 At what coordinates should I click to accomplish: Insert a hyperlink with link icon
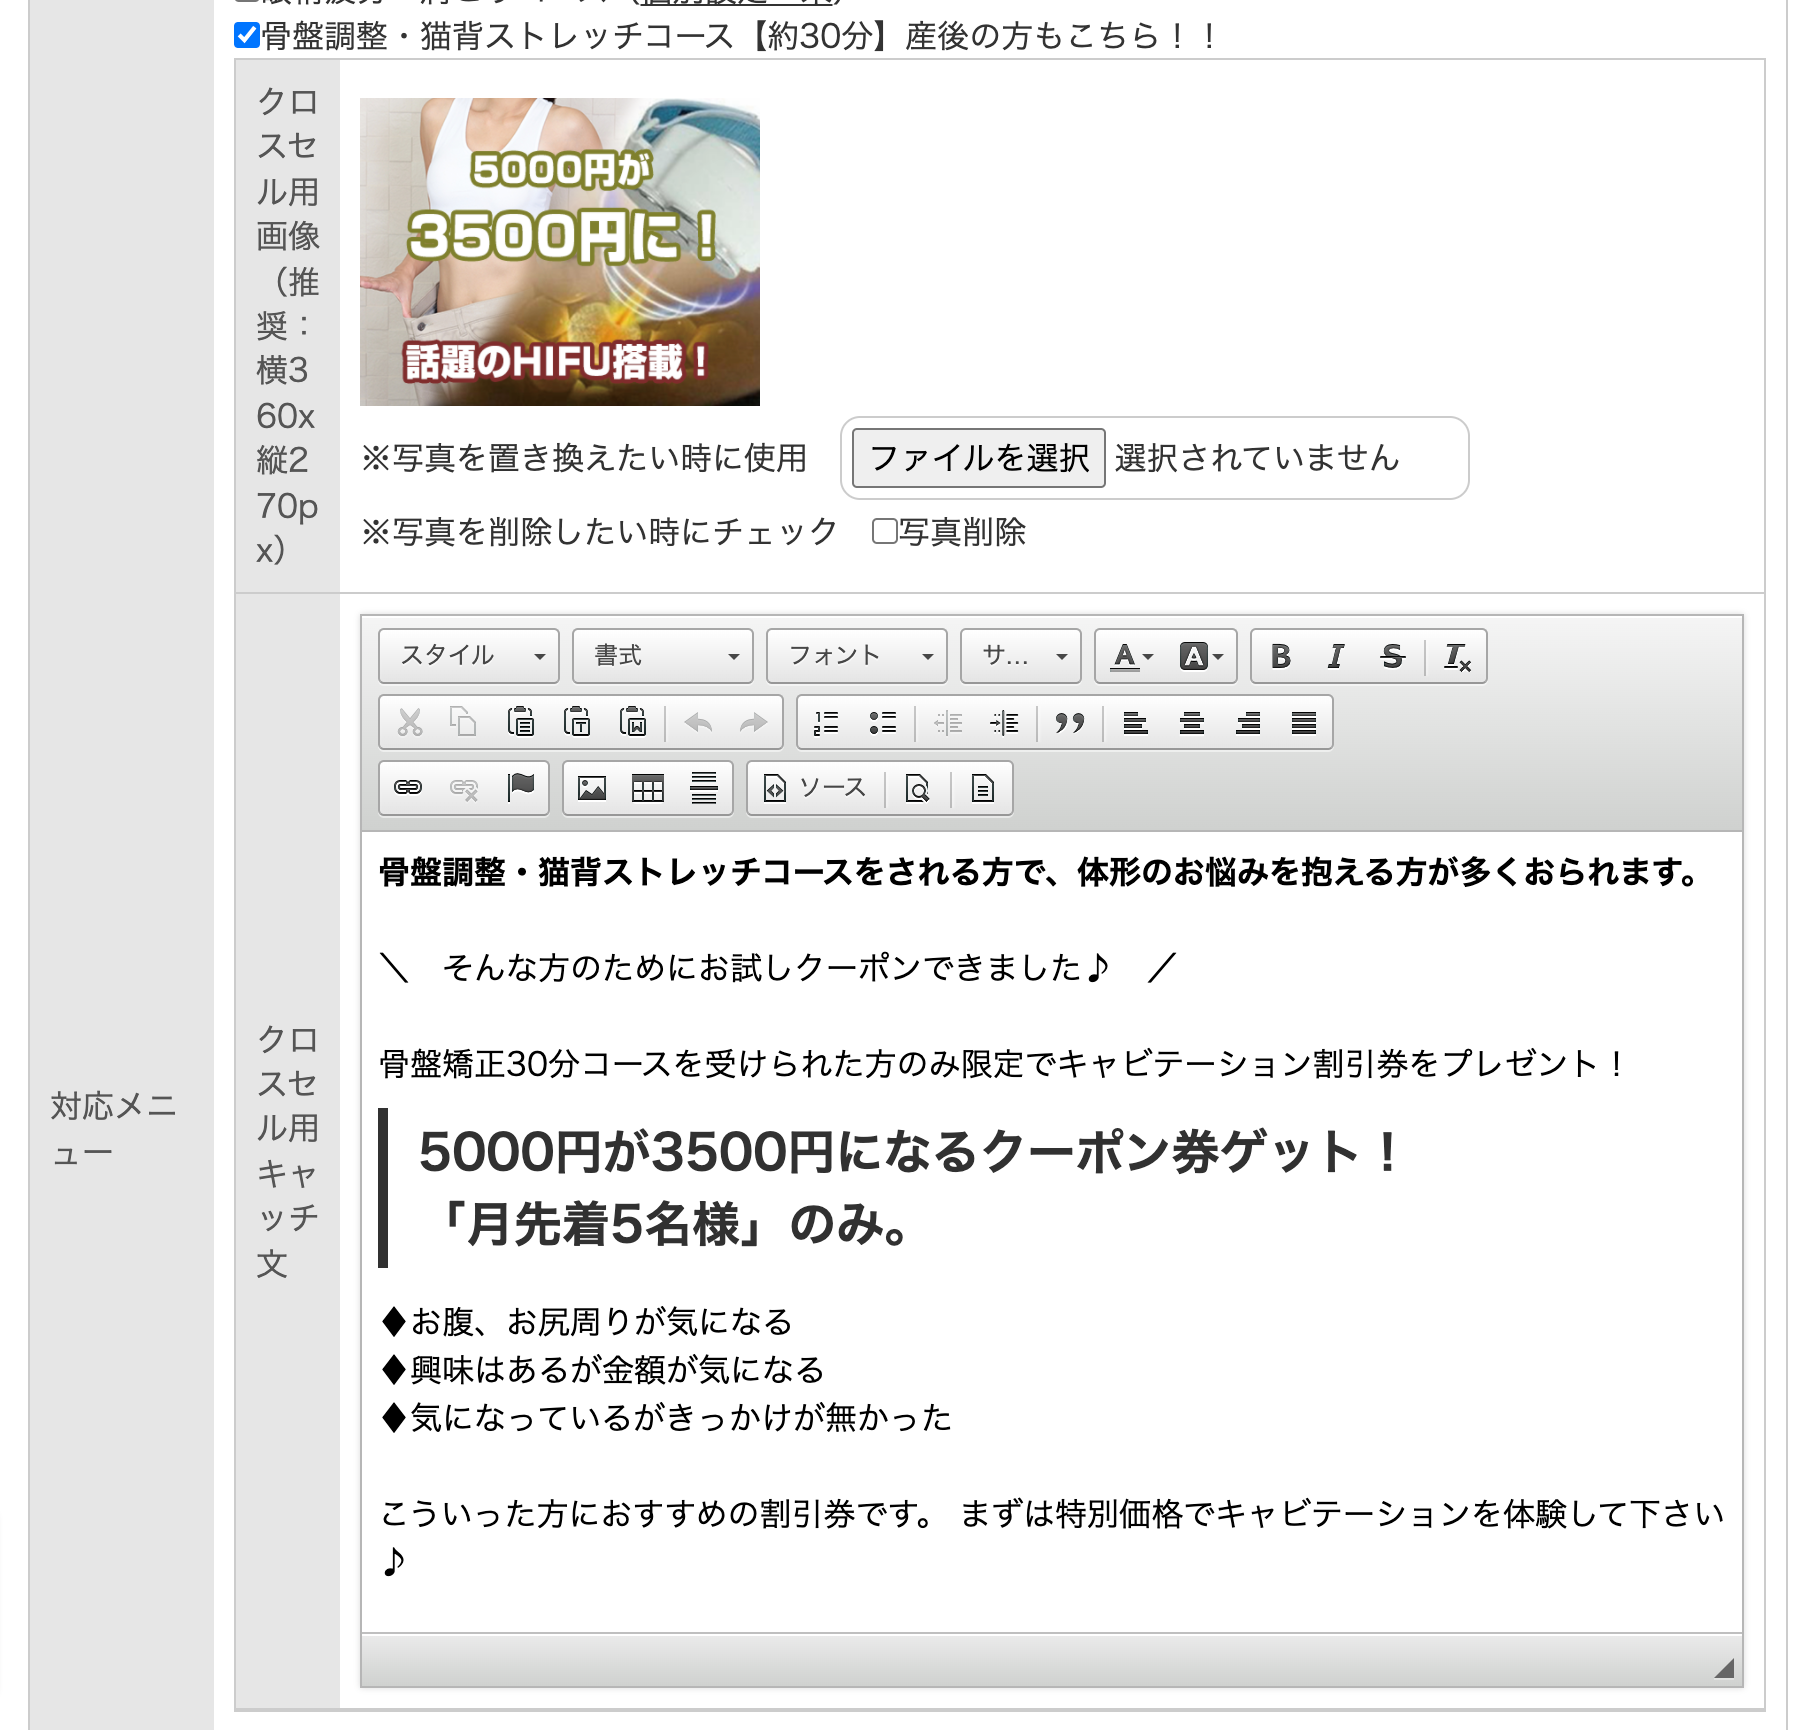pos(408,788)
